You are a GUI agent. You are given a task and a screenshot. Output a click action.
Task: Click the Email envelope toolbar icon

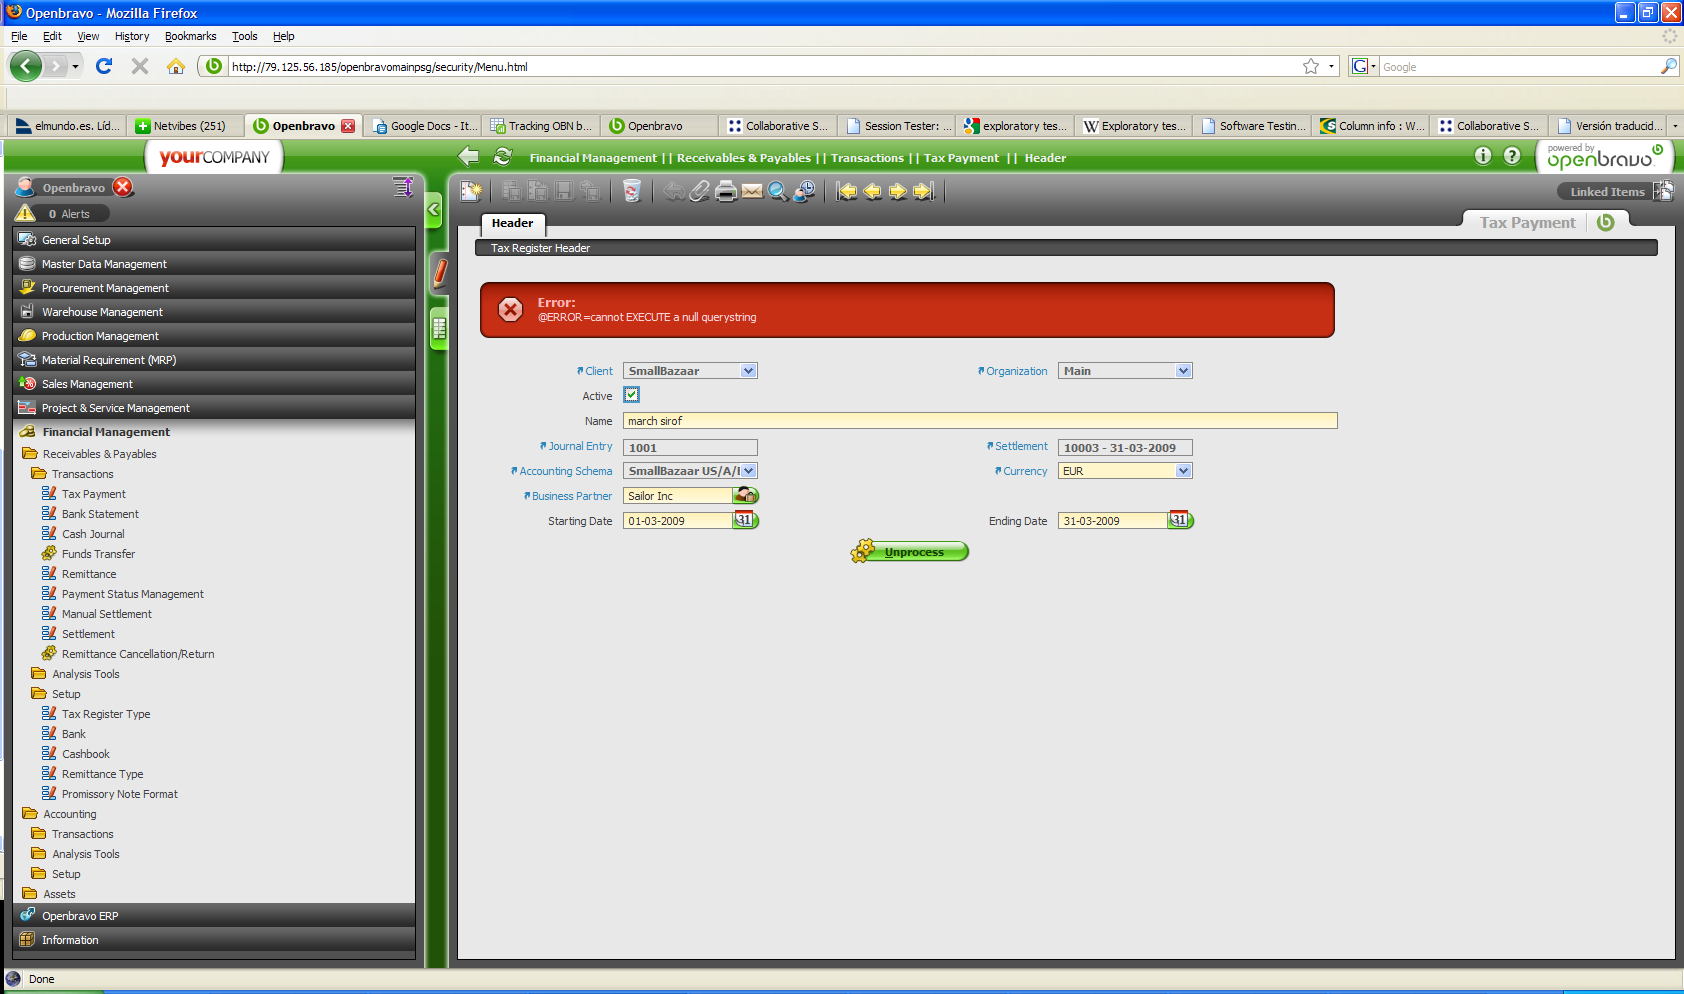(752, 191)
